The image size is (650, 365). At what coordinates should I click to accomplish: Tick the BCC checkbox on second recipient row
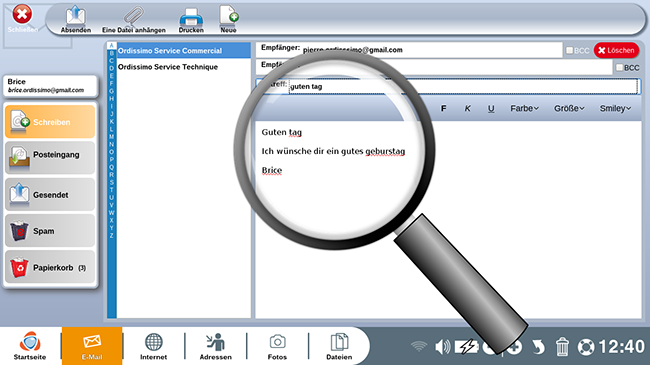pos(619,67)
